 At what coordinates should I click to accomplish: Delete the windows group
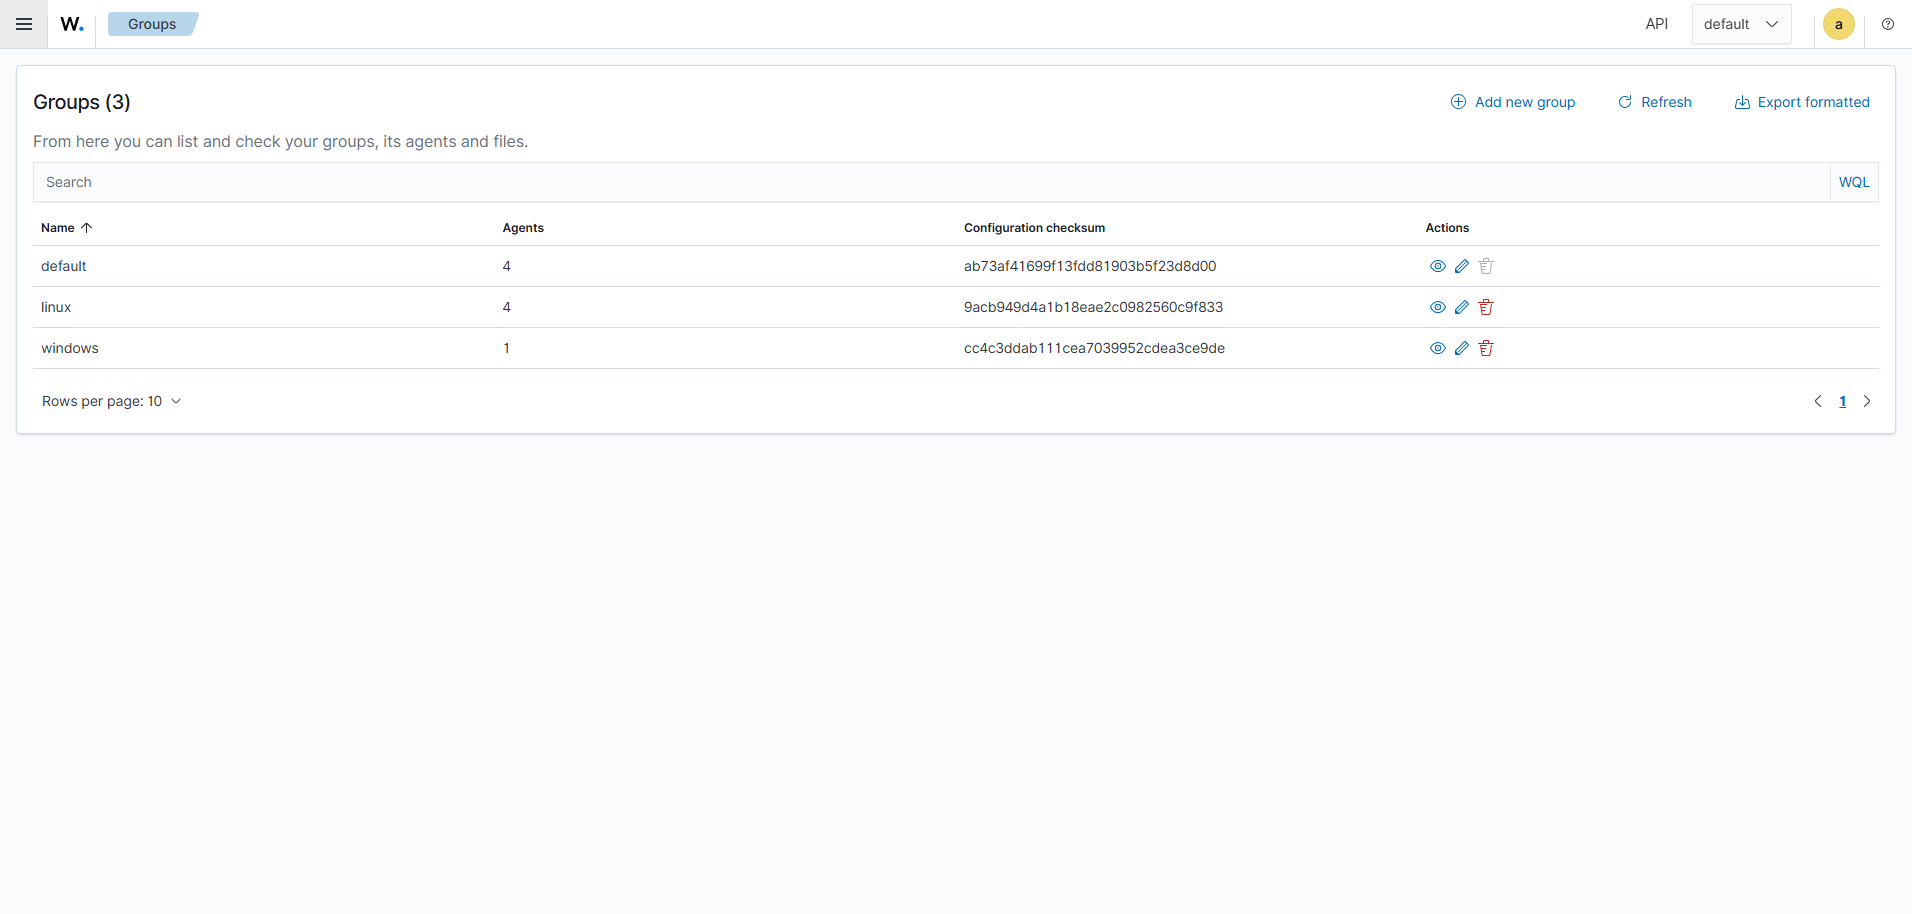(1486, 348)
